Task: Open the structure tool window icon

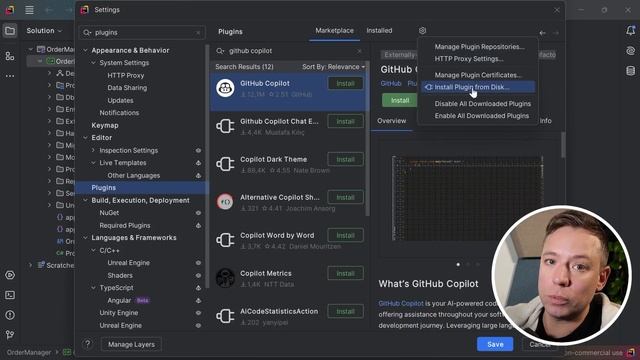Action: pyautogui.click(x=10, y=56)
